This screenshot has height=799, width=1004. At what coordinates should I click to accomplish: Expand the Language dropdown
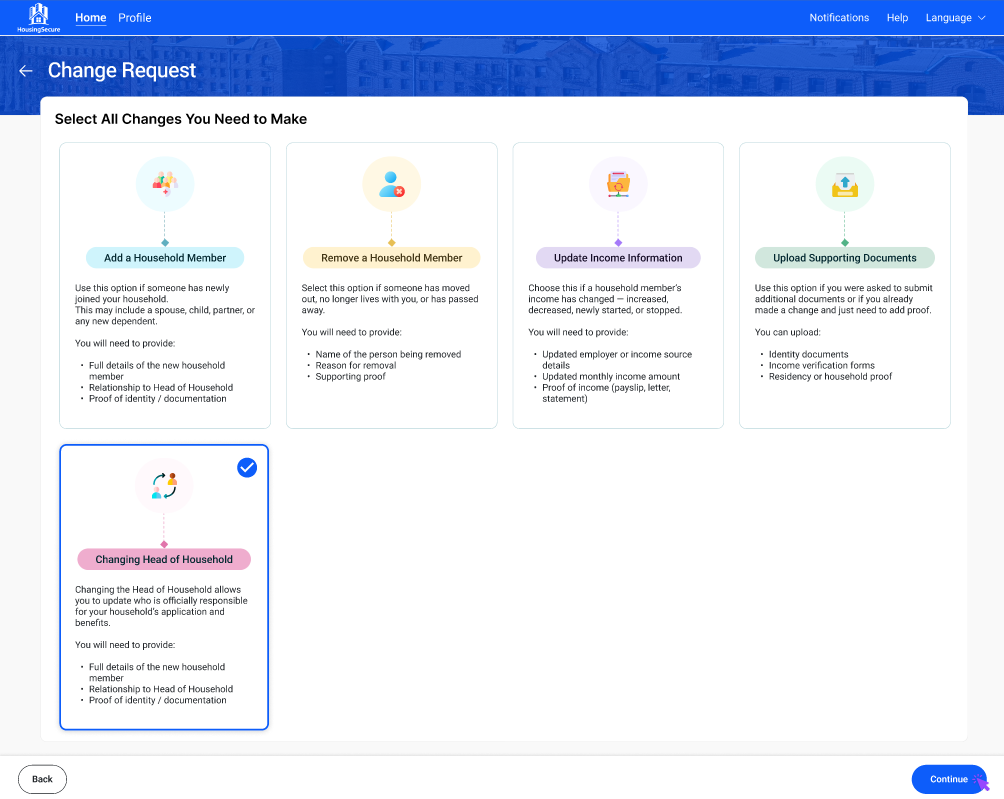click(x=955, y=18)
